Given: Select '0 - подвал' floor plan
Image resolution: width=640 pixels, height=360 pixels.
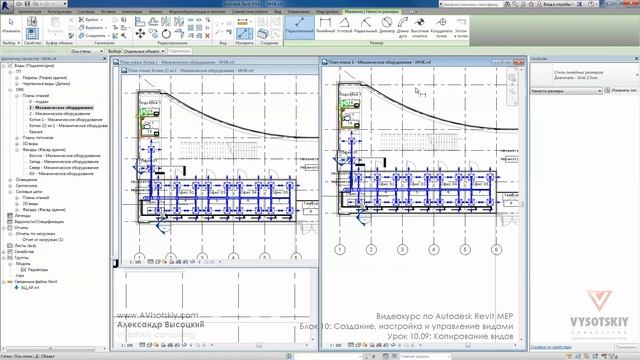Looking at the screenshot, I should coord(39,102).
